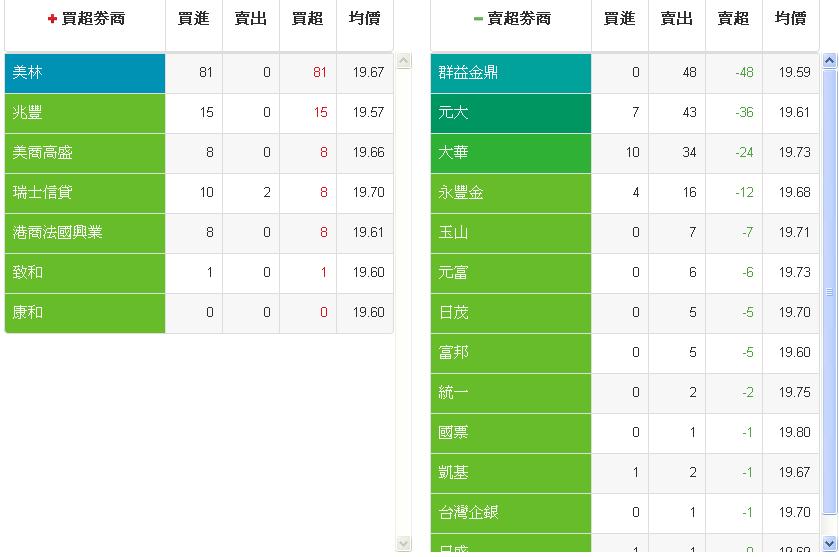Select broker 美商高盛
The width and height of the screenshot is (839, 557).
tap(85, 153)
